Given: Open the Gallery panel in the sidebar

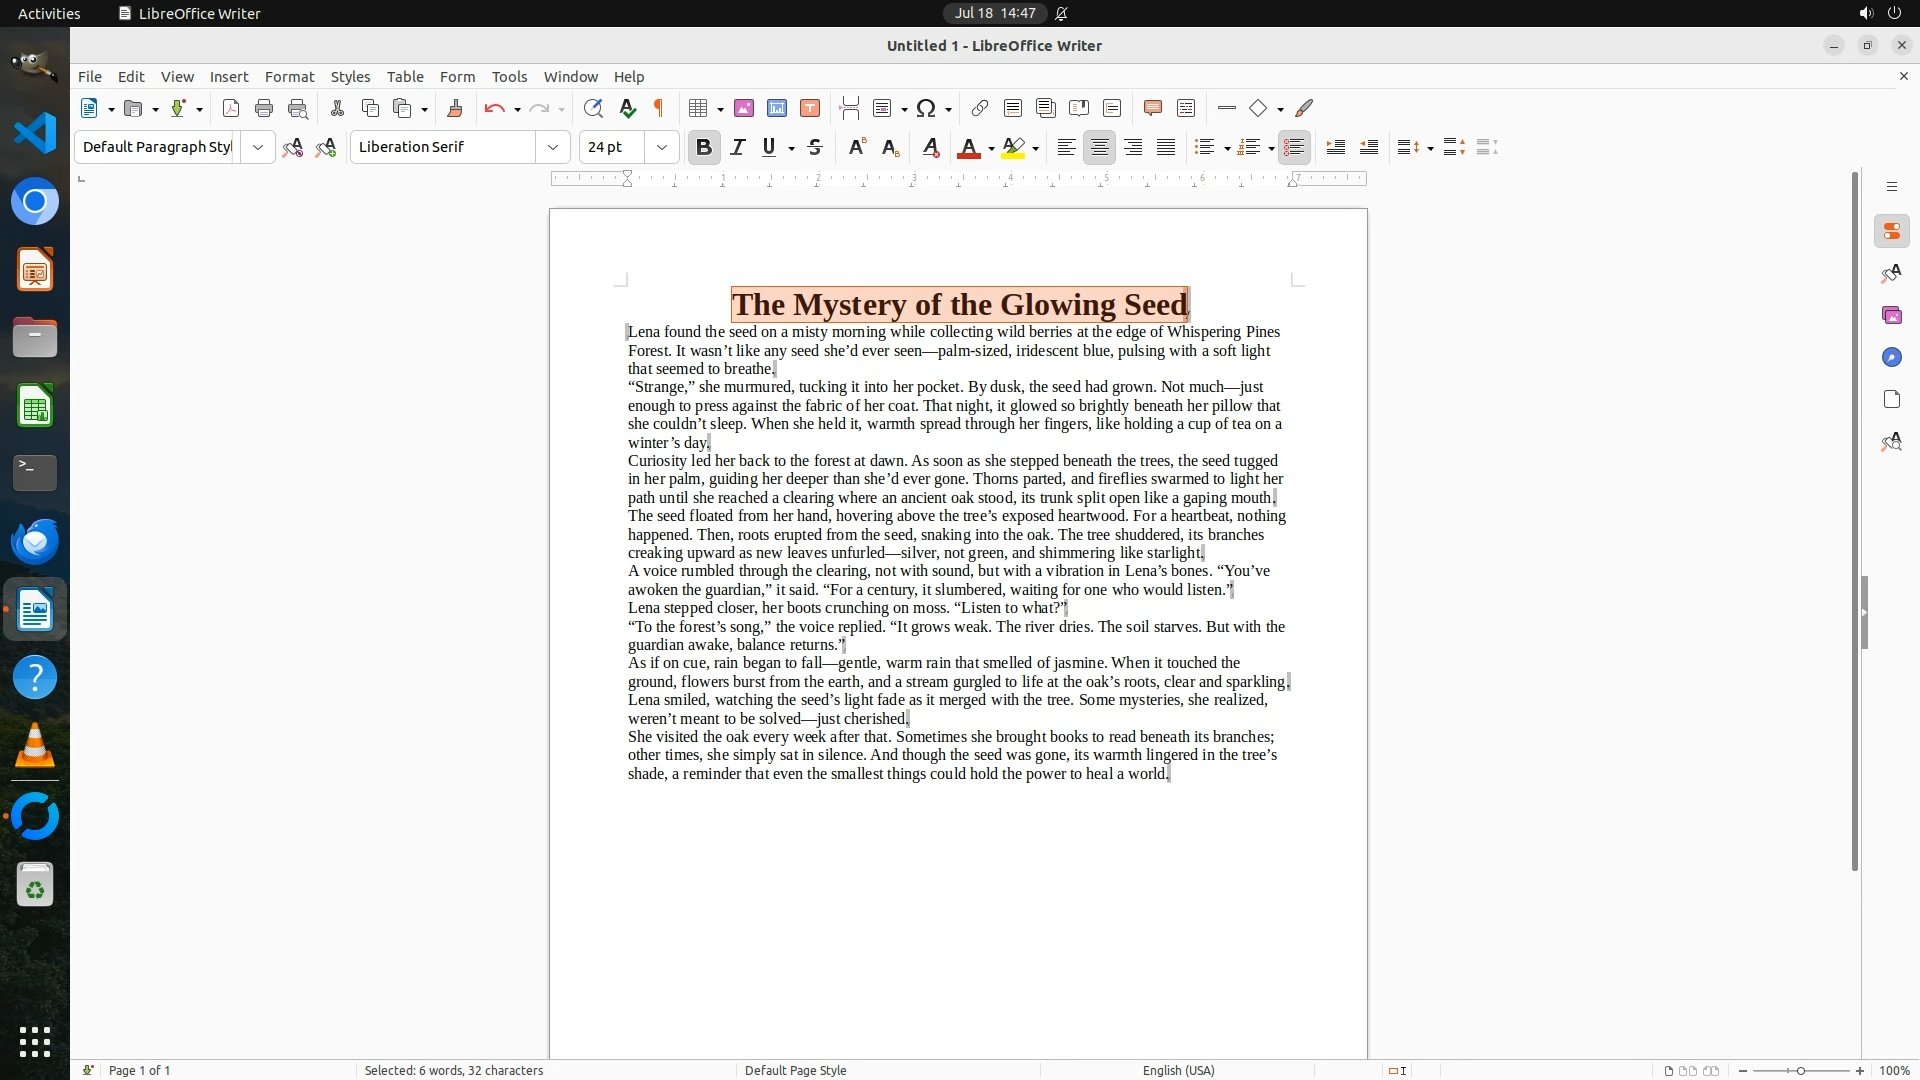Looking at the screenshot, I should pos(1891,315).
